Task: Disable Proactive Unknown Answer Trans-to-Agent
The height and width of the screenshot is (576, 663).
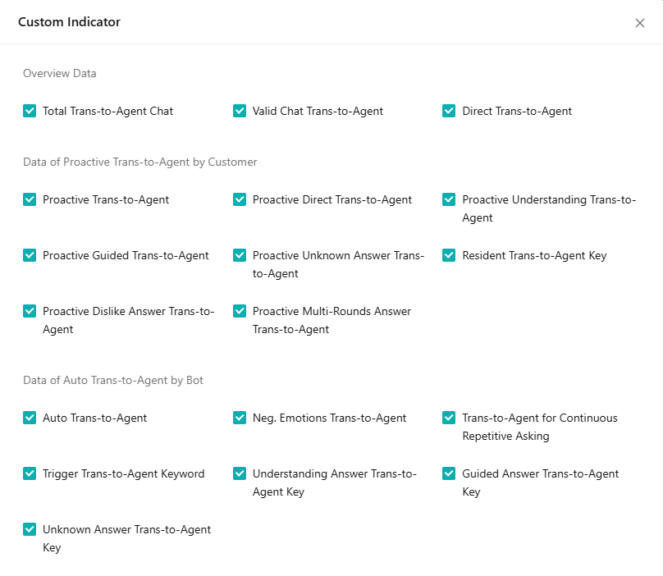Action: [x=239, y=255]
